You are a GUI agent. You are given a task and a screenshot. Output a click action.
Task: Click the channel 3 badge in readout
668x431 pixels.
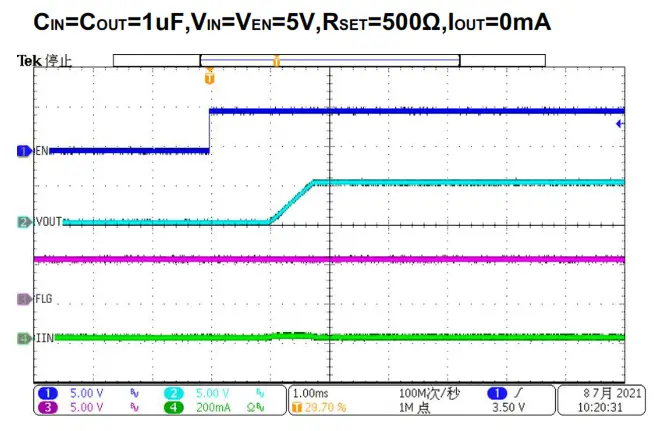47,408
